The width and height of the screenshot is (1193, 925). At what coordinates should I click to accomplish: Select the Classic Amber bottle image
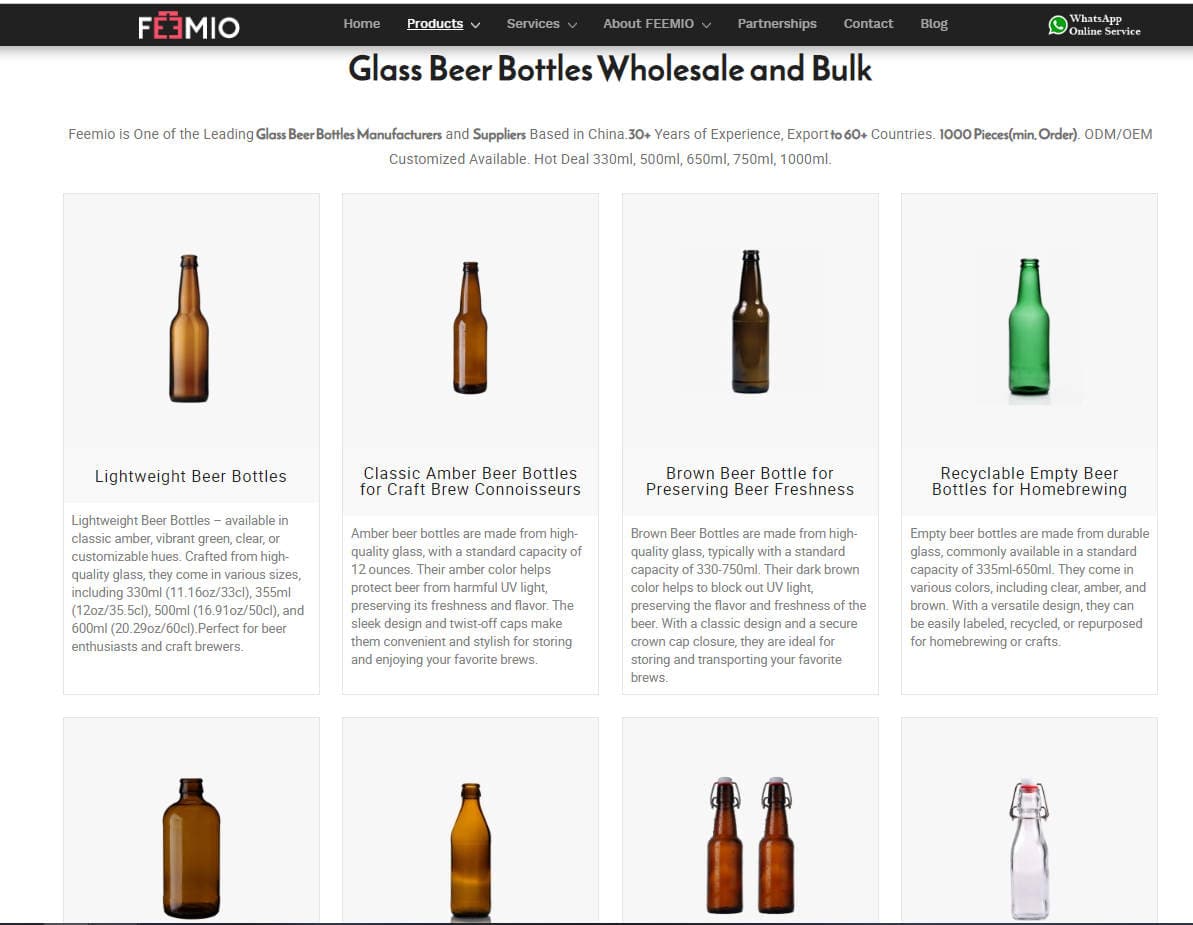tap(470, 328)
